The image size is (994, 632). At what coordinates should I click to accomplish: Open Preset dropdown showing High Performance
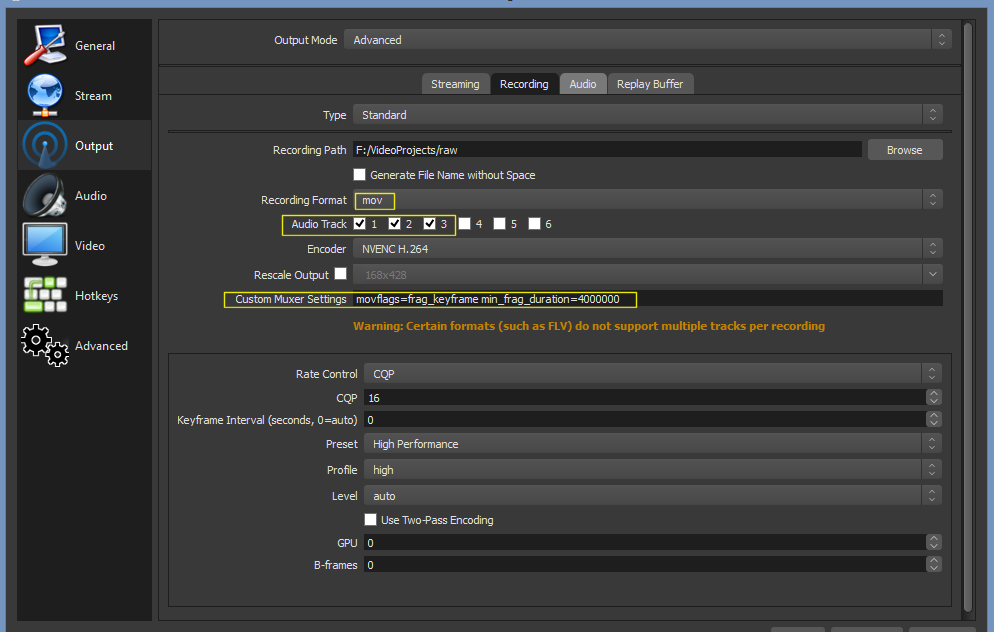(653, 444)
